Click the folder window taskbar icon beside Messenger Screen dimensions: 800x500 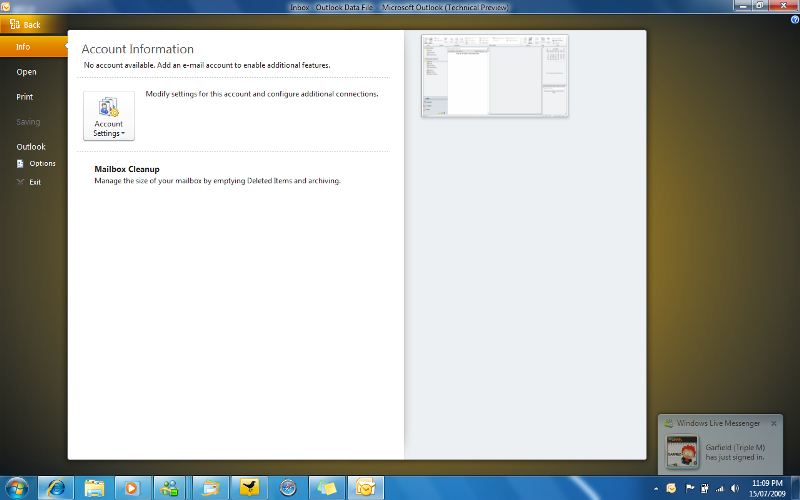point(210,488)
